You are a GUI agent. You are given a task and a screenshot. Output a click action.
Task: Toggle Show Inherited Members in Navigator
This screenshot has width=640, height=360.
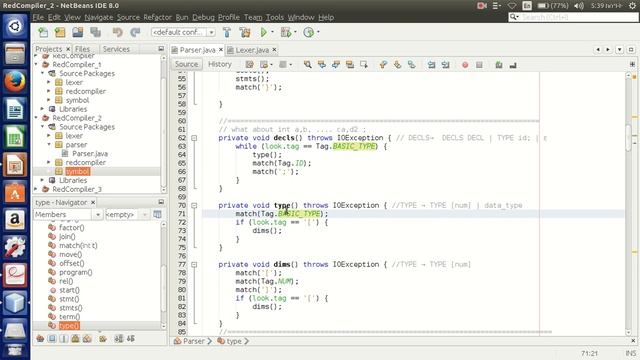click(x=40, y=338)
